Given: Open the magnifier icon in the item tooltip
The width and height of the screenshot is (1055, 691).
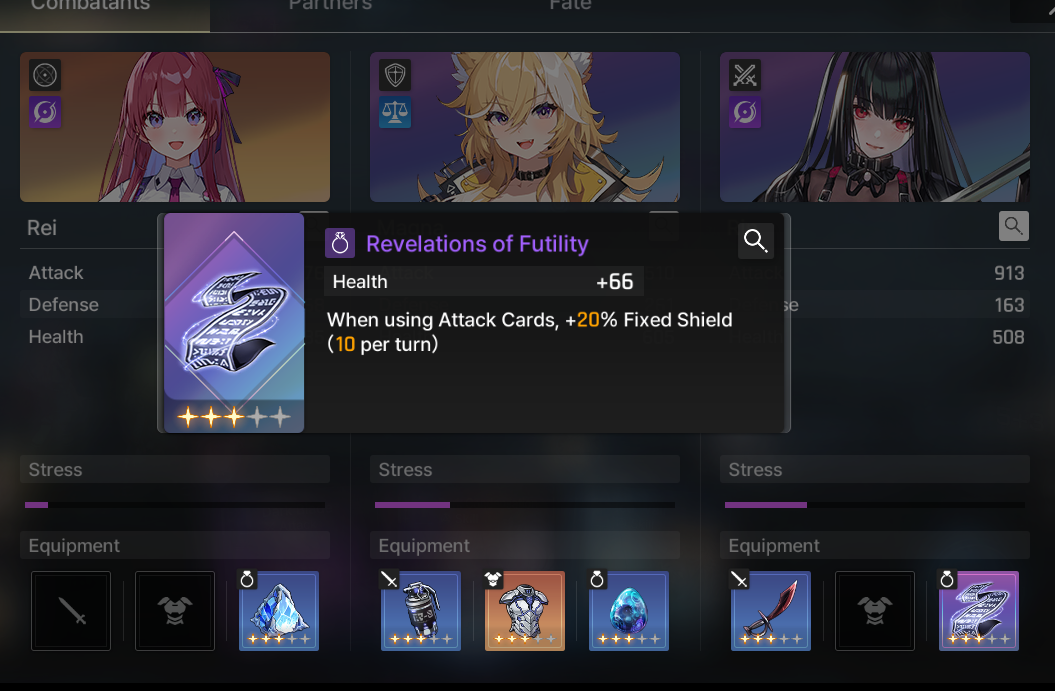Looking at the screenshot, I should [756, 240].
